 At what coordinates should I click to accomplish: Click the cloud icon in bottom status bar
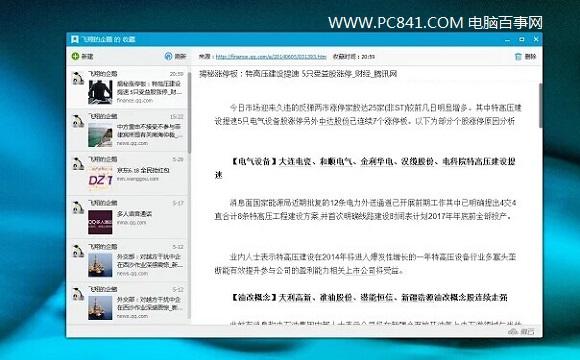pyautogui.click(x=513, y=331)
